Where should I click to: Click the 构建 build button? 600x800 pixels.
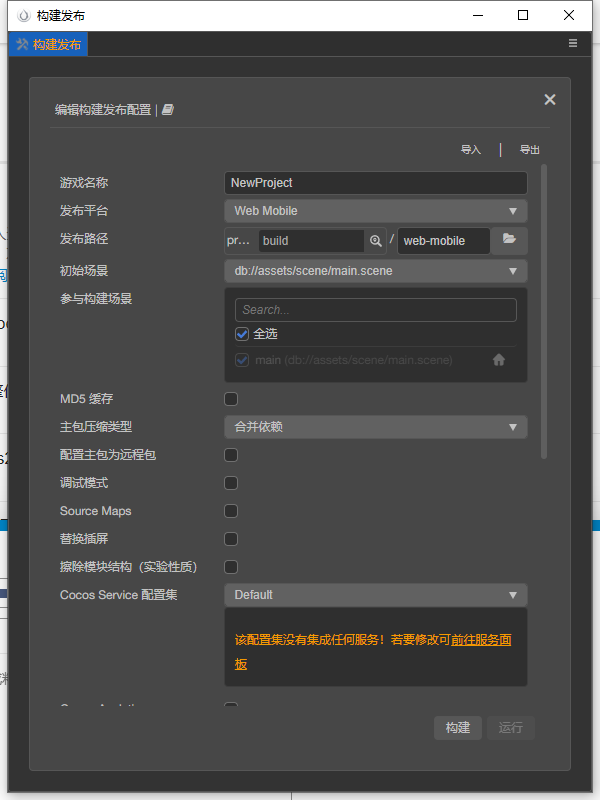point(458,728)
